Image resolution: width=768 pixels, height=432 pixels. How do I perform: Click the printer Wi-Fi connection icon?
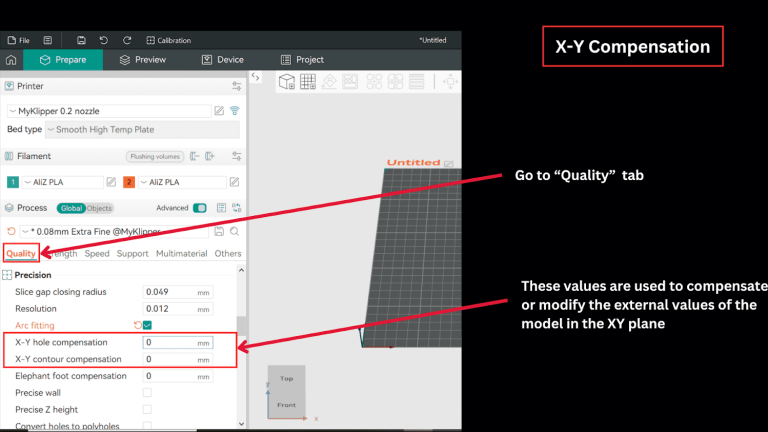pyautogui.click(x=235, y=111)
